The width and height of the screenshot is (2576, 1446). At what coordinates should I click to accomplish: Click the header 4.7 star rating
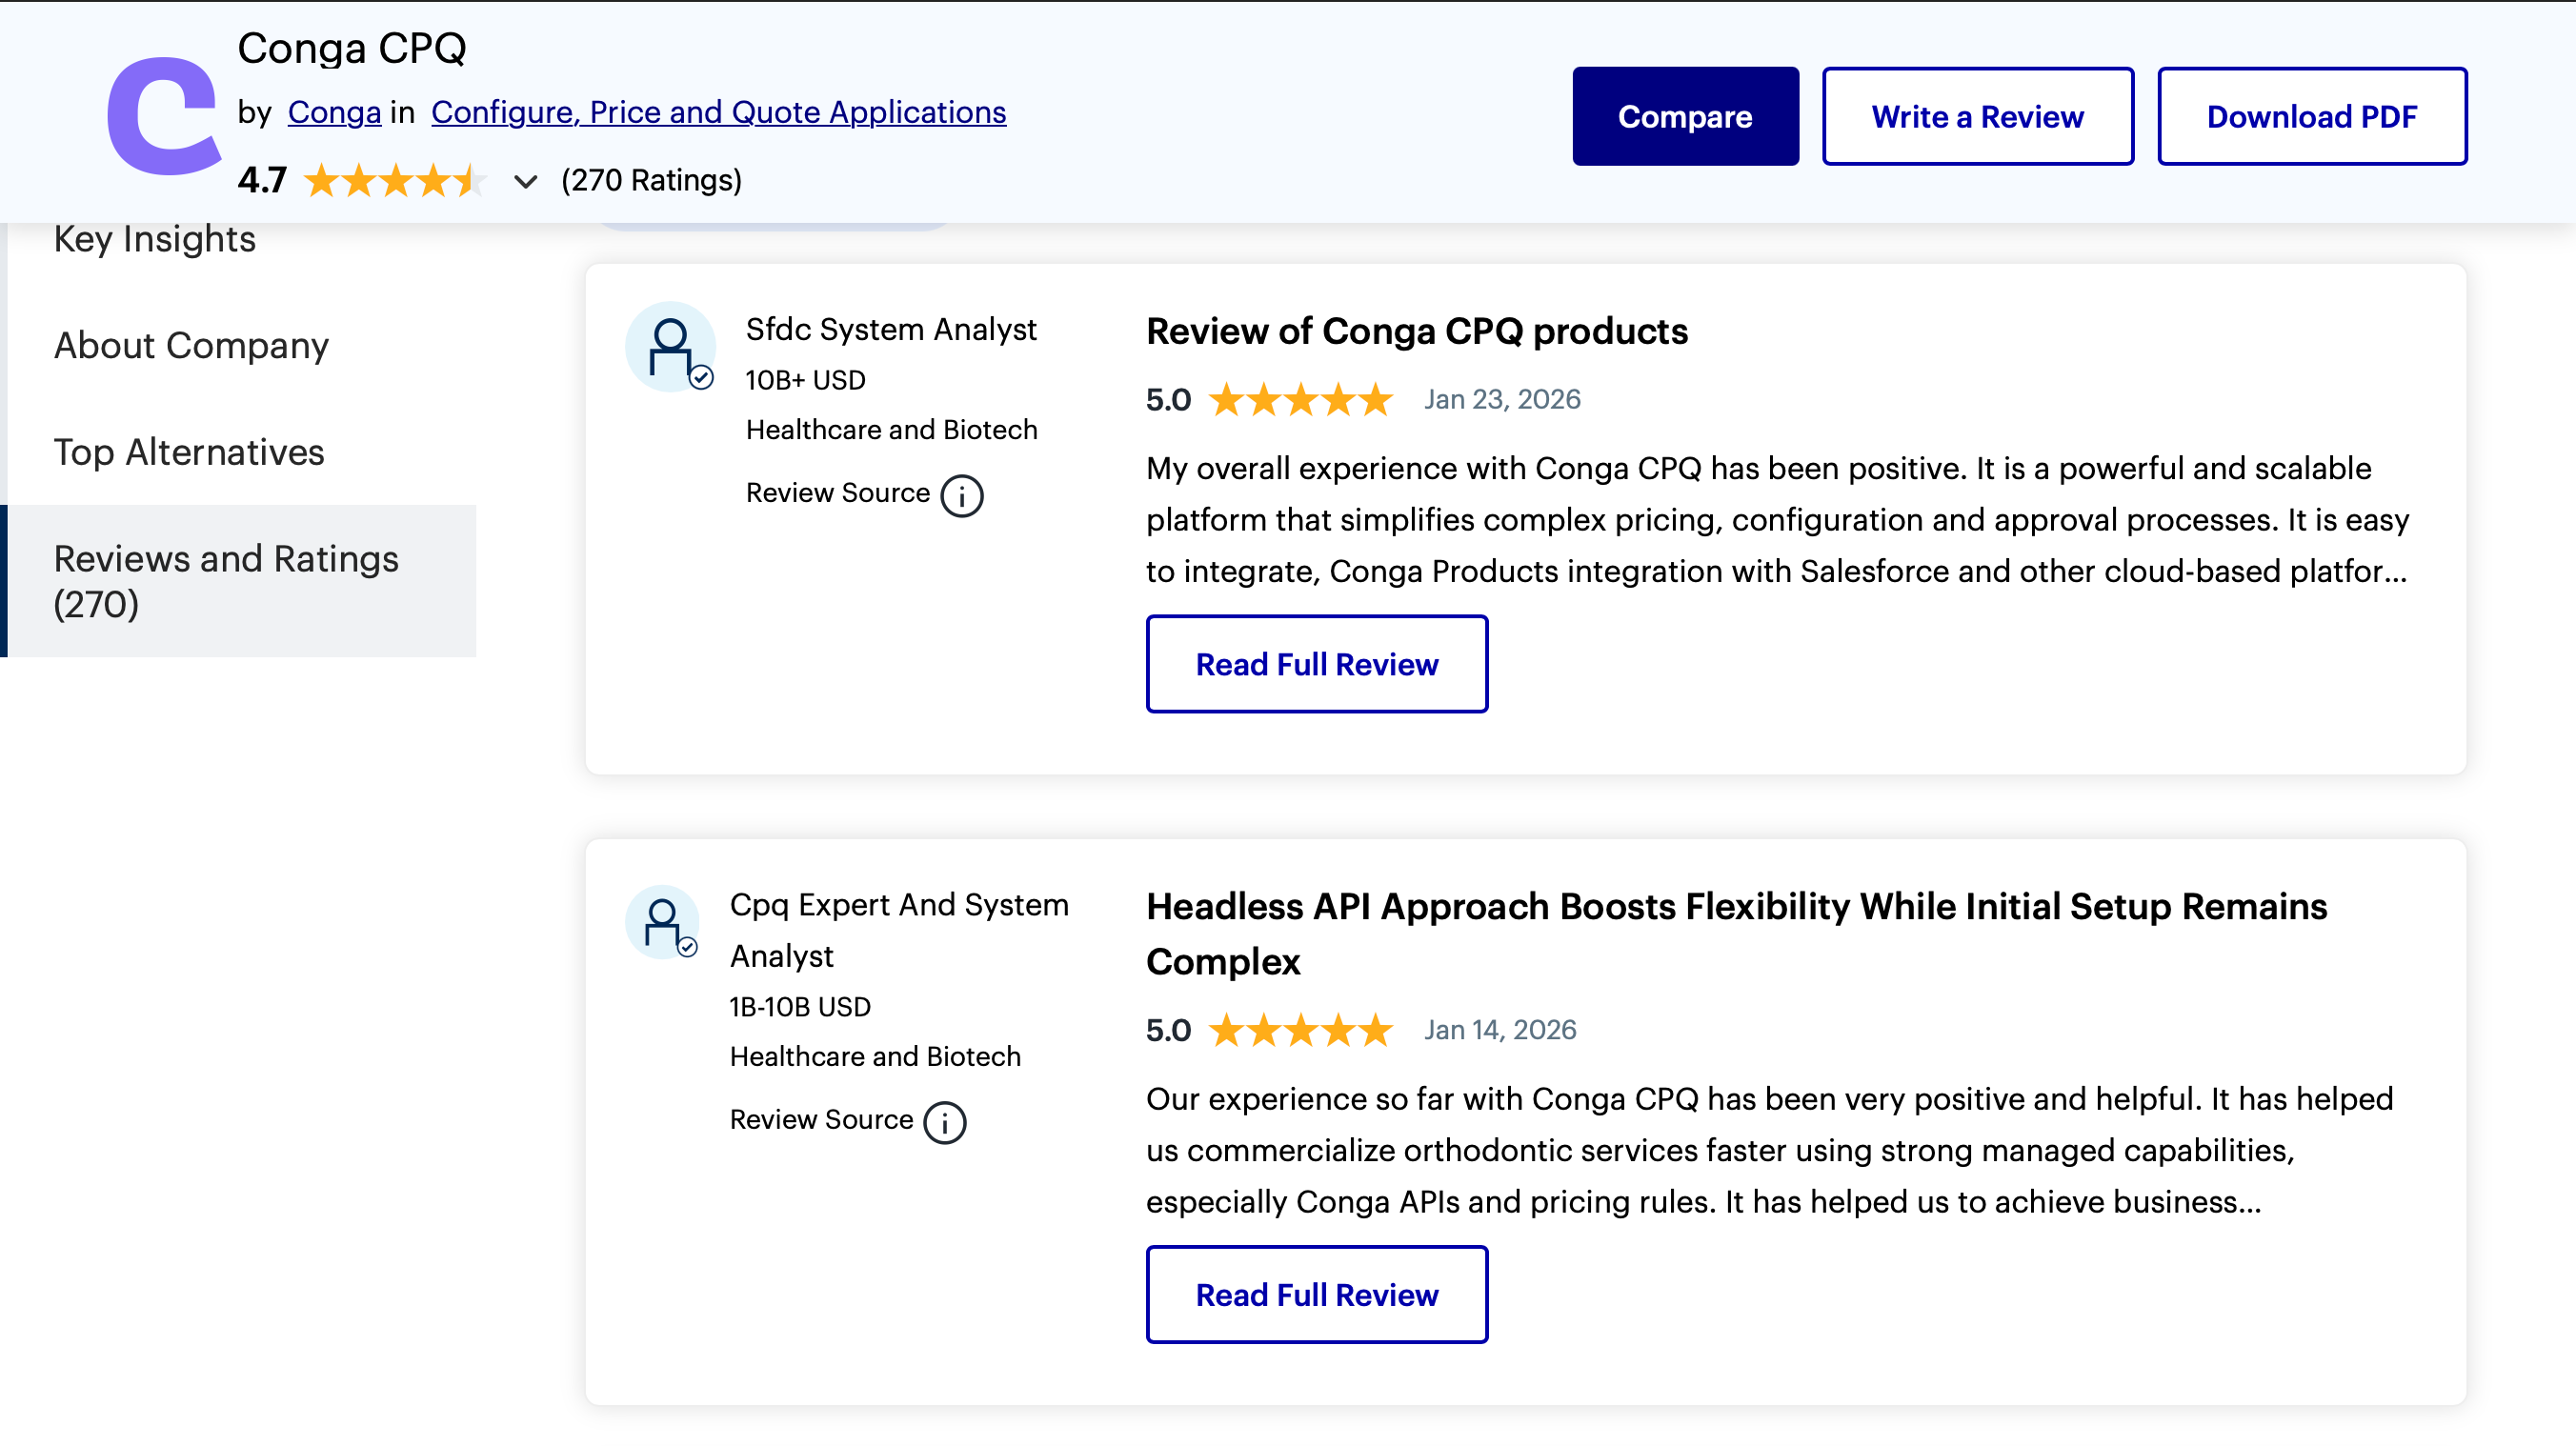coord(395,181)
